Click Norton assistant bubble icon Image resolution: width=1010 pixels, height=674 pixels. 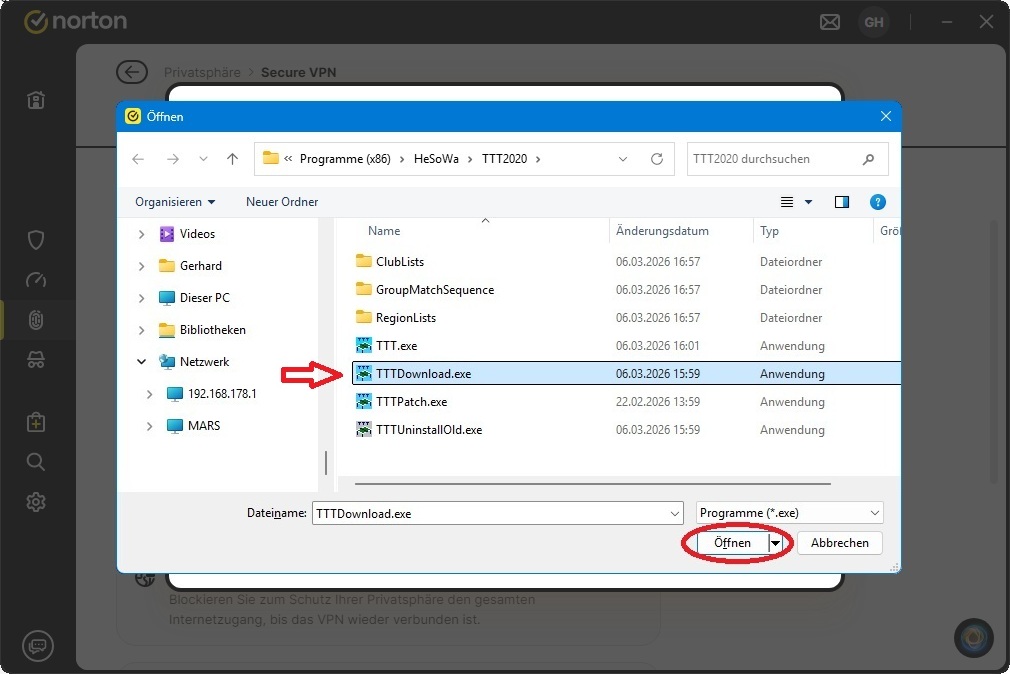(973, 638)
